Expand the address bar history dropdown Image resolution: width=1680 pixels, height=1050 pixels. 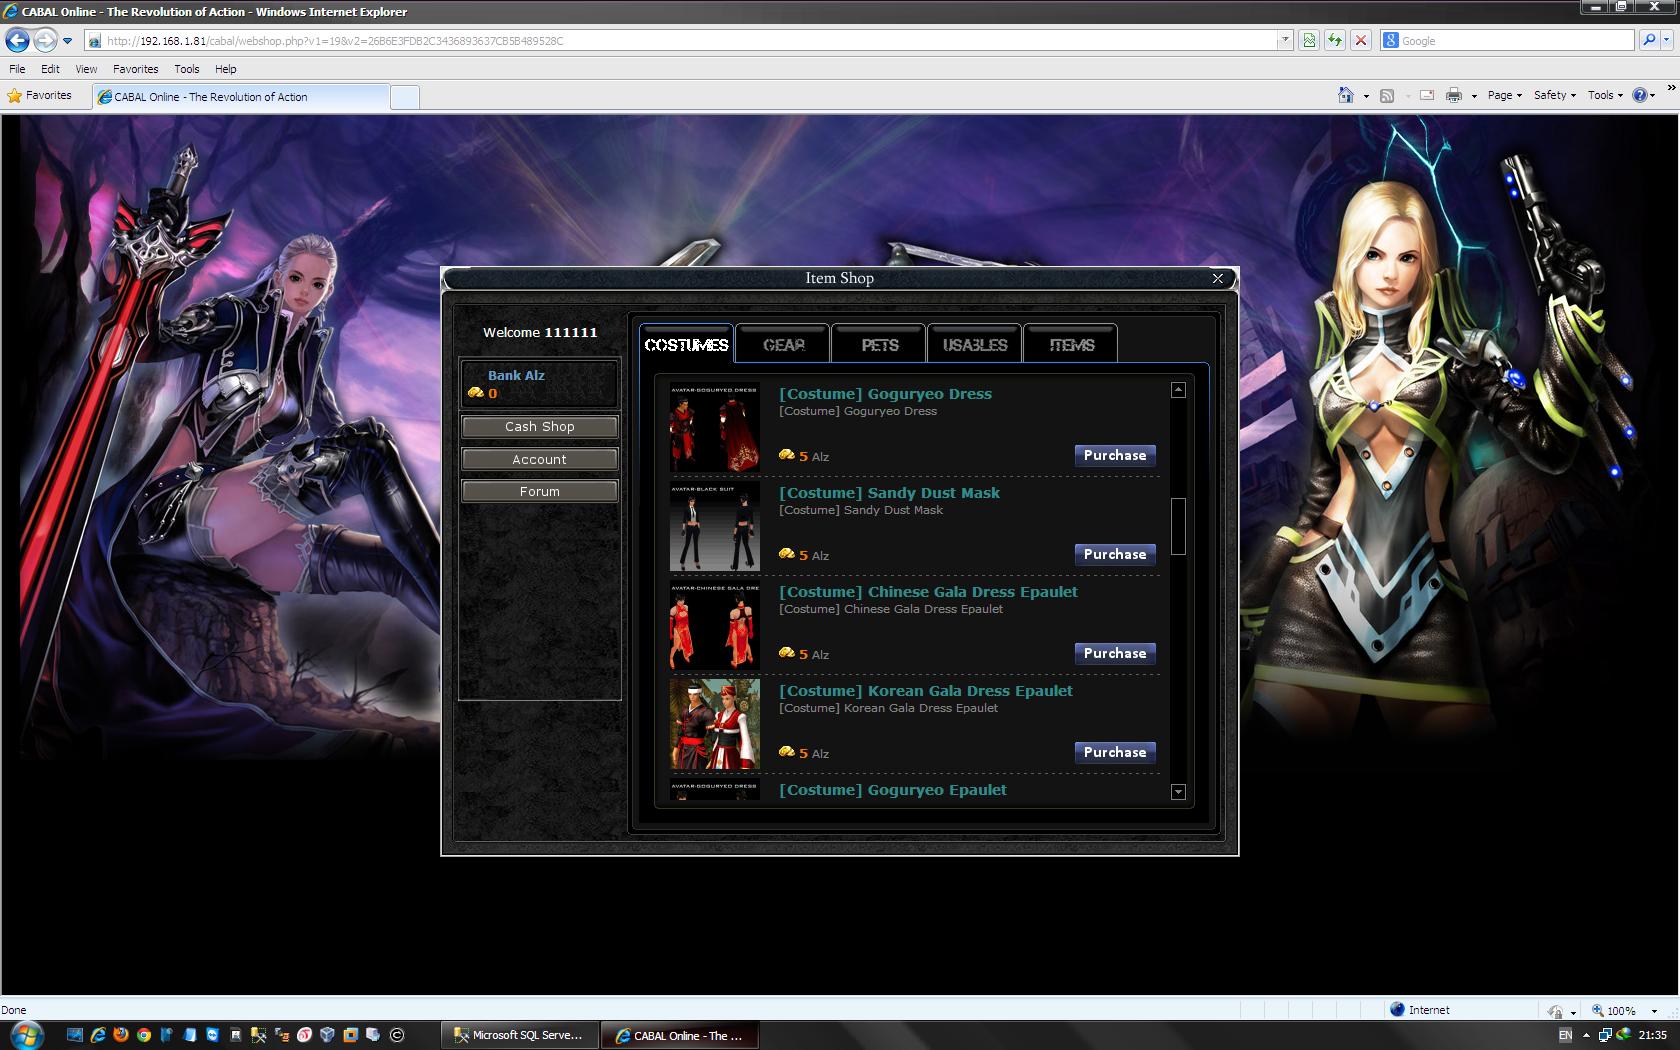tap(1285, 41)
